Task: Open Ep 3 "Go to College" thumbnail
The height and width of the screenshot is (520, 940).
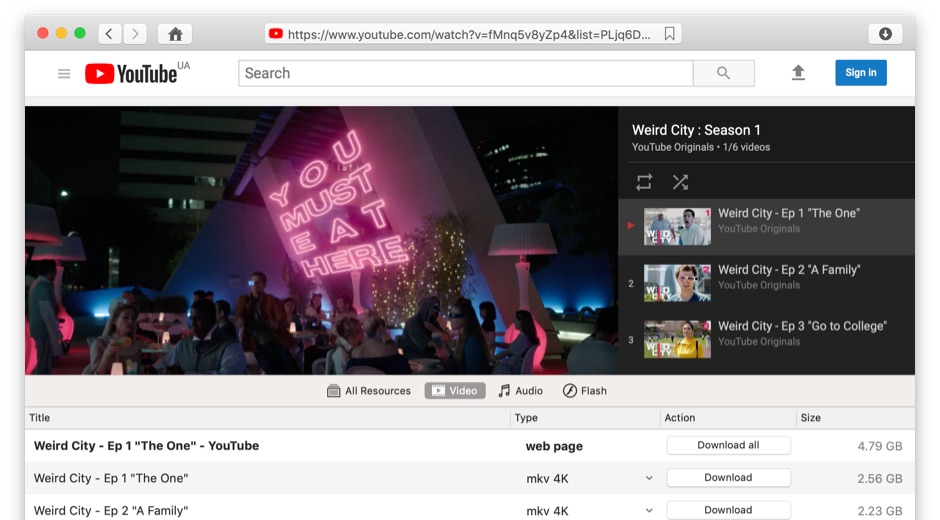Action: 677,339
